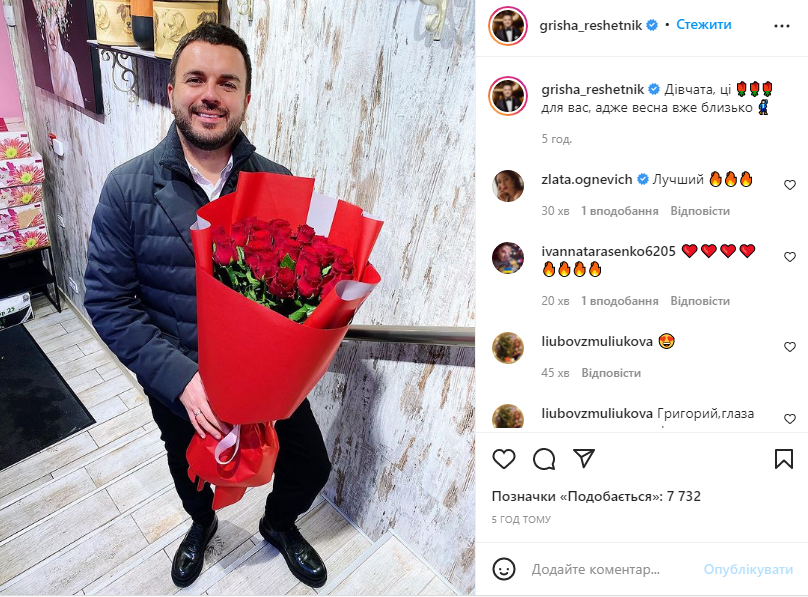Open the emoji picker smiley icon
This screenshot has height=597, width=808.
coord(503,569)
